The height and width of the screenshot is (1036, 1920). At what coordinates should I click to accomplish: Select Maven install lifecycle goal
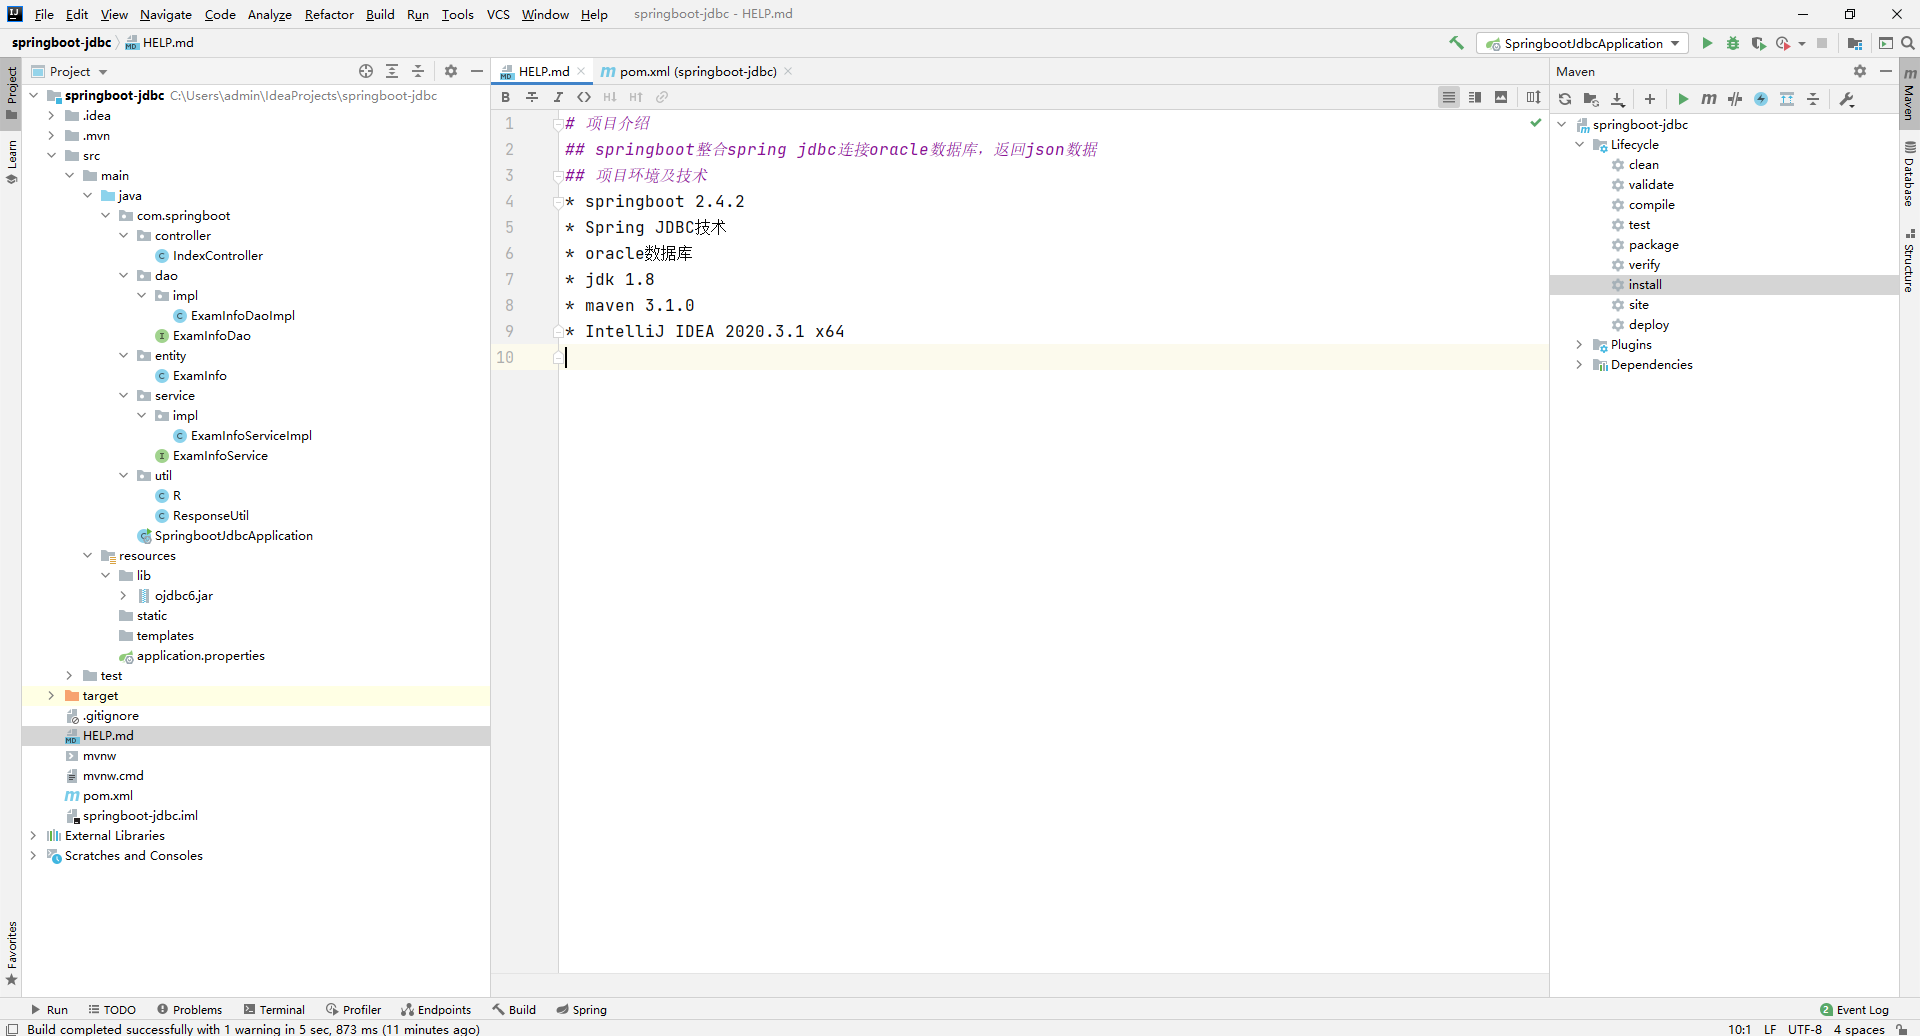pos(1644,284)
